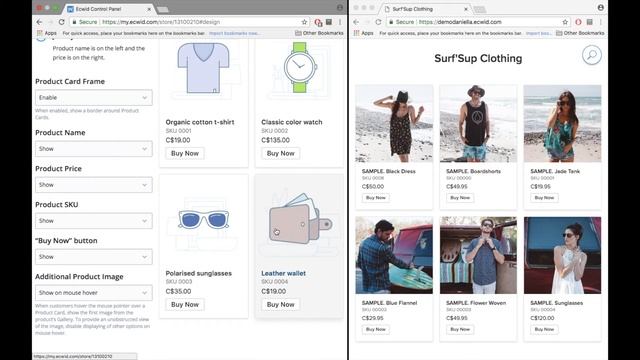Go back in the Ecwid Control Panel window
640x360 pixels.
click(39, 22)
